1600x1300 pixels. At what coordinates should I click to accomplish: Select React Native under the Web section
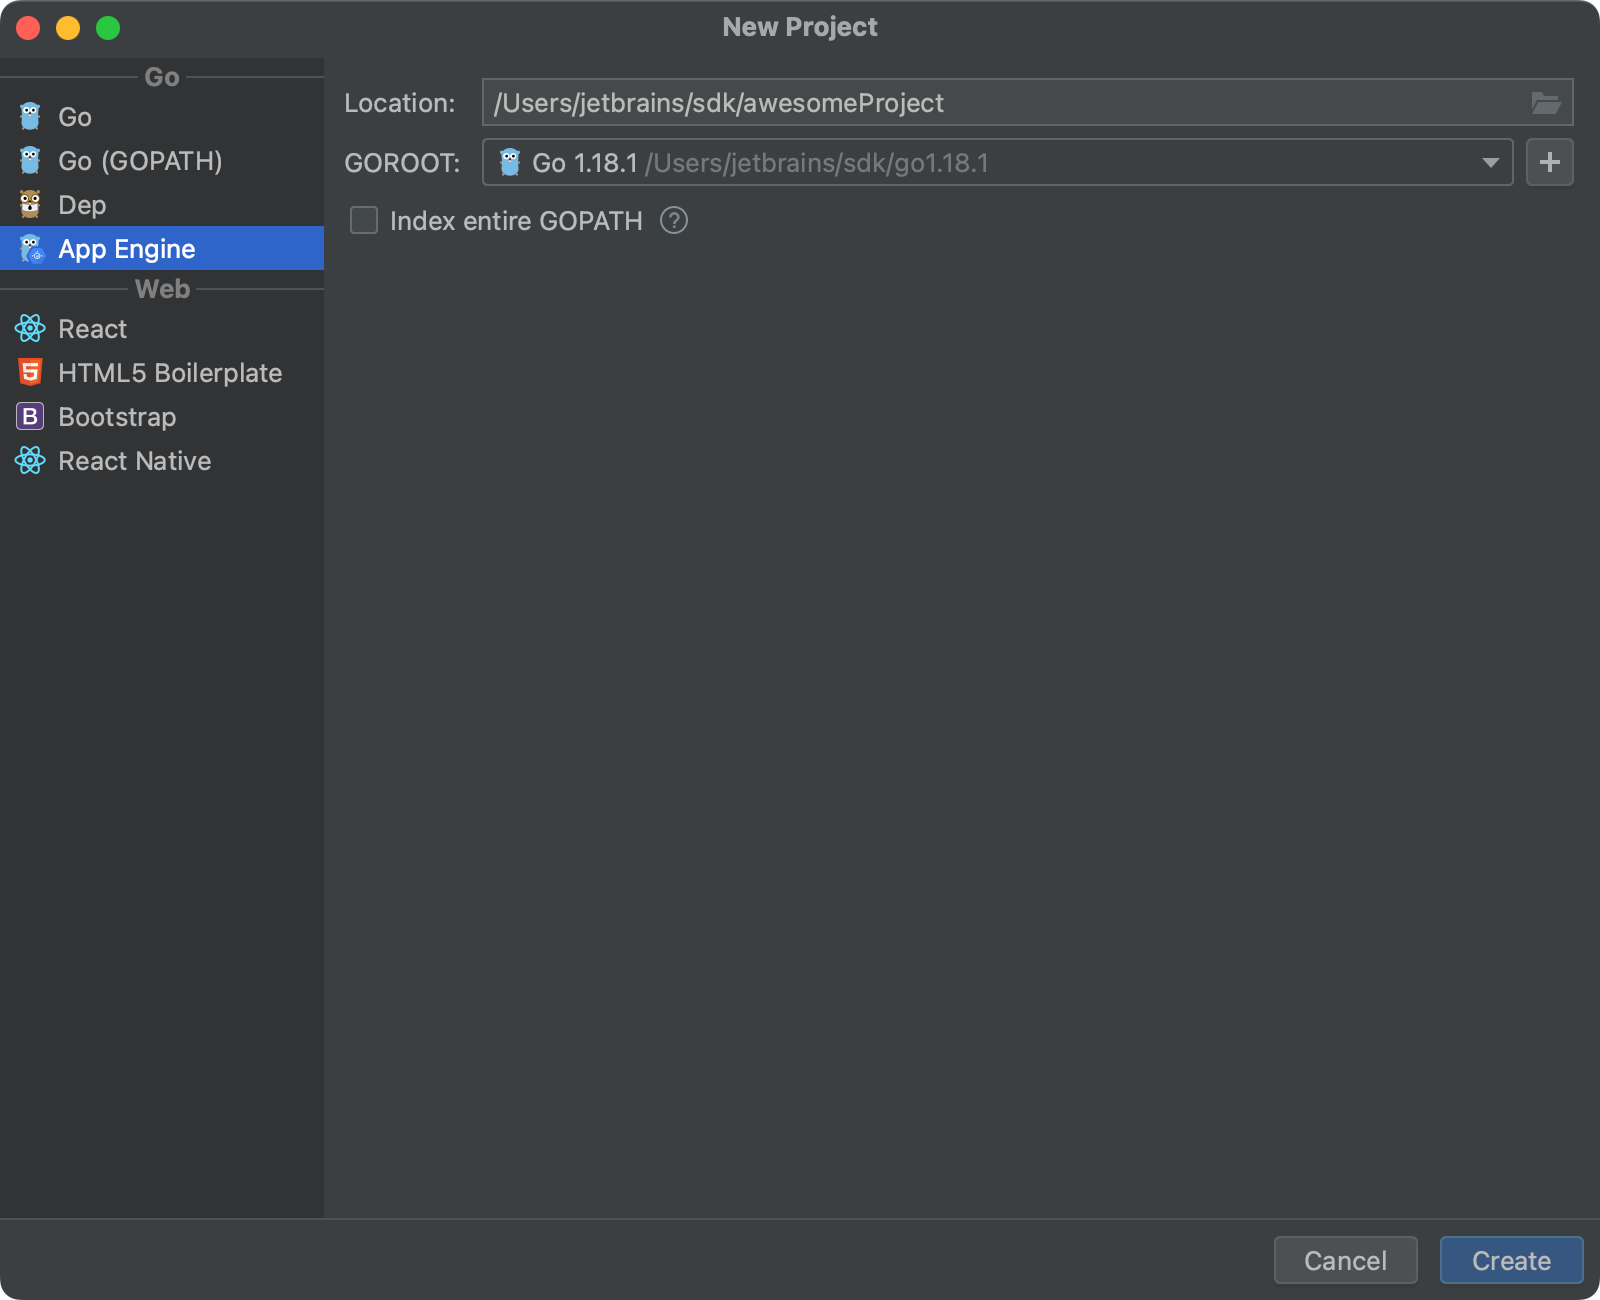click(134, 460)
